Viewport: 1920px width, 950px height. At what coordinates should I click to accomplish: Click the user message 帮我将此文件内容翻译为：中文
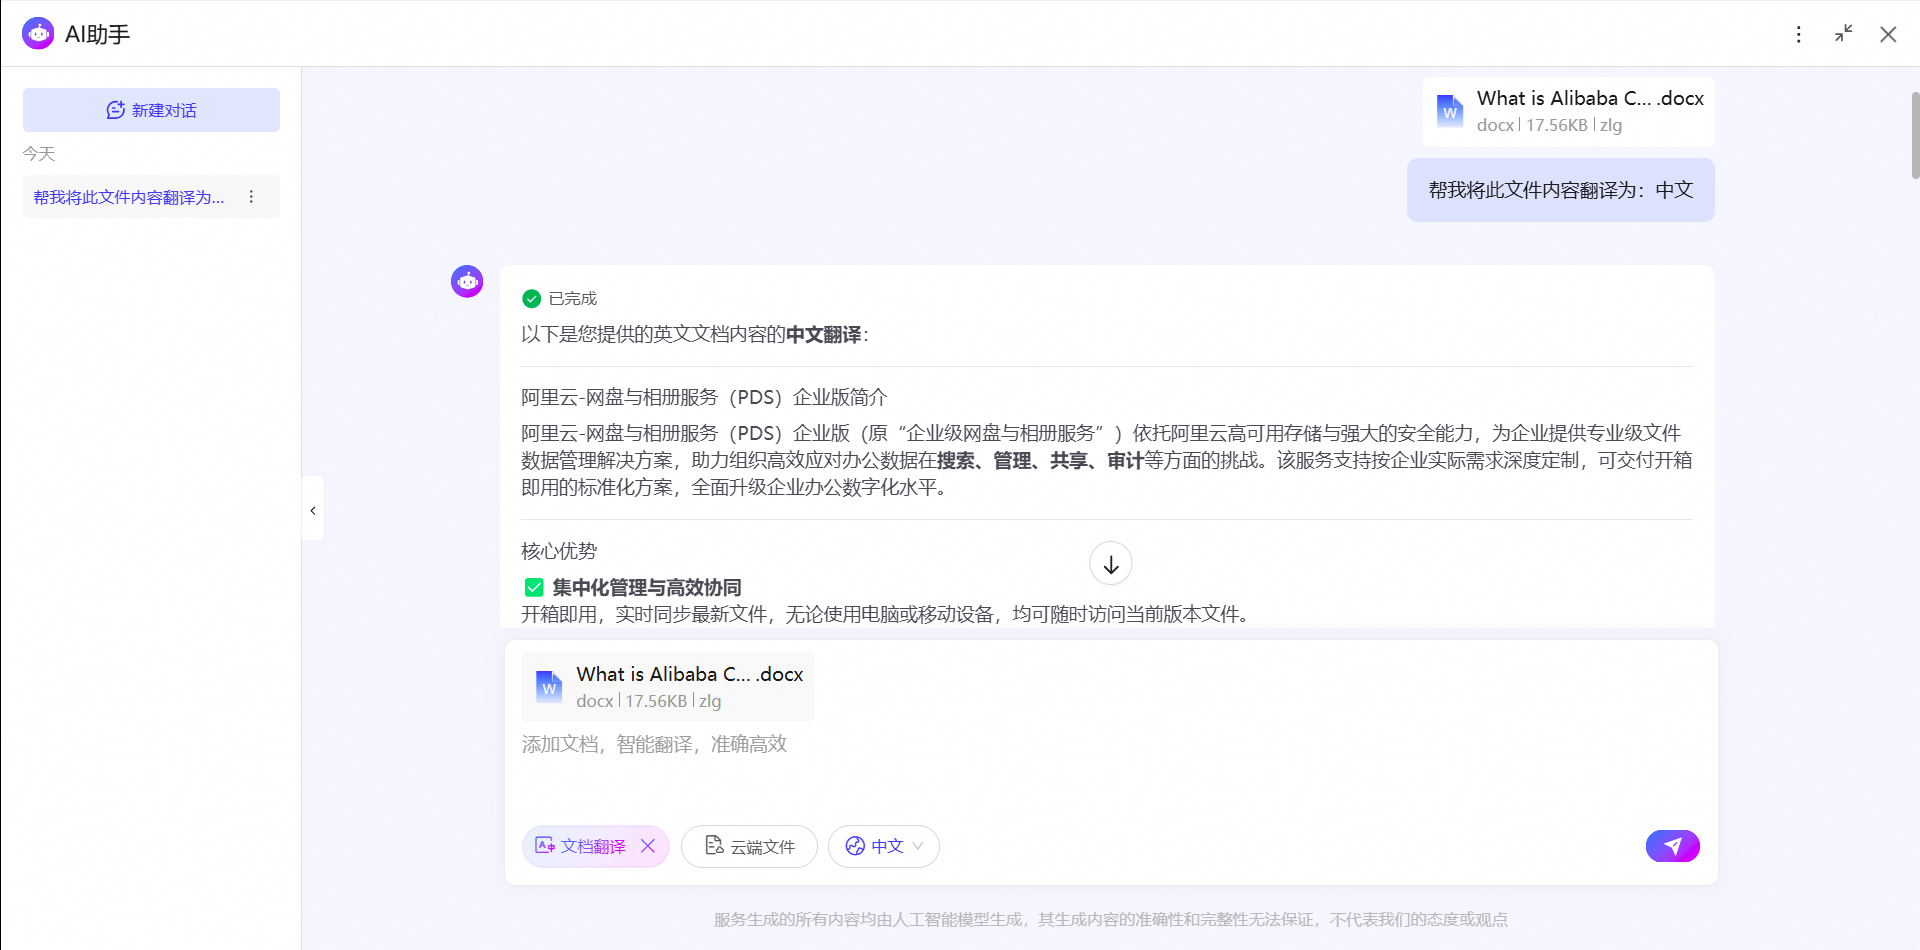pyautogui.click(x=1560, y=190)
